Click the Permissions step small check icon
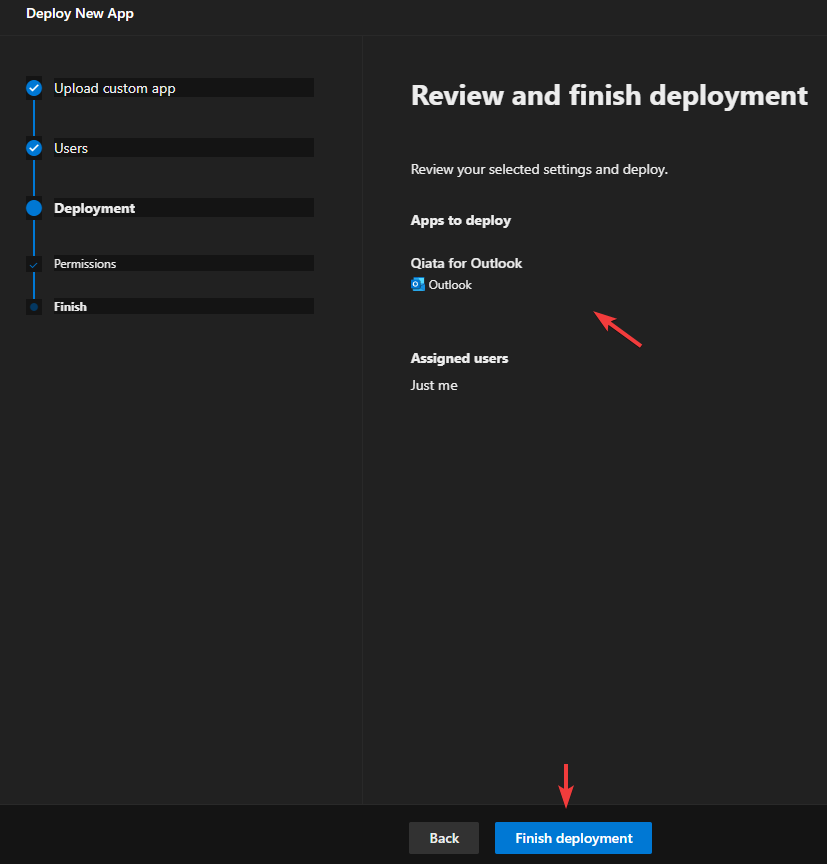 pos(34,264)
